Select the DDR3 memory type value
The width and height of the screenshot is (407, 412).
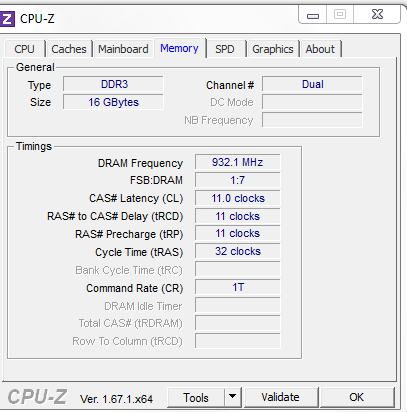tap(113, 84)
